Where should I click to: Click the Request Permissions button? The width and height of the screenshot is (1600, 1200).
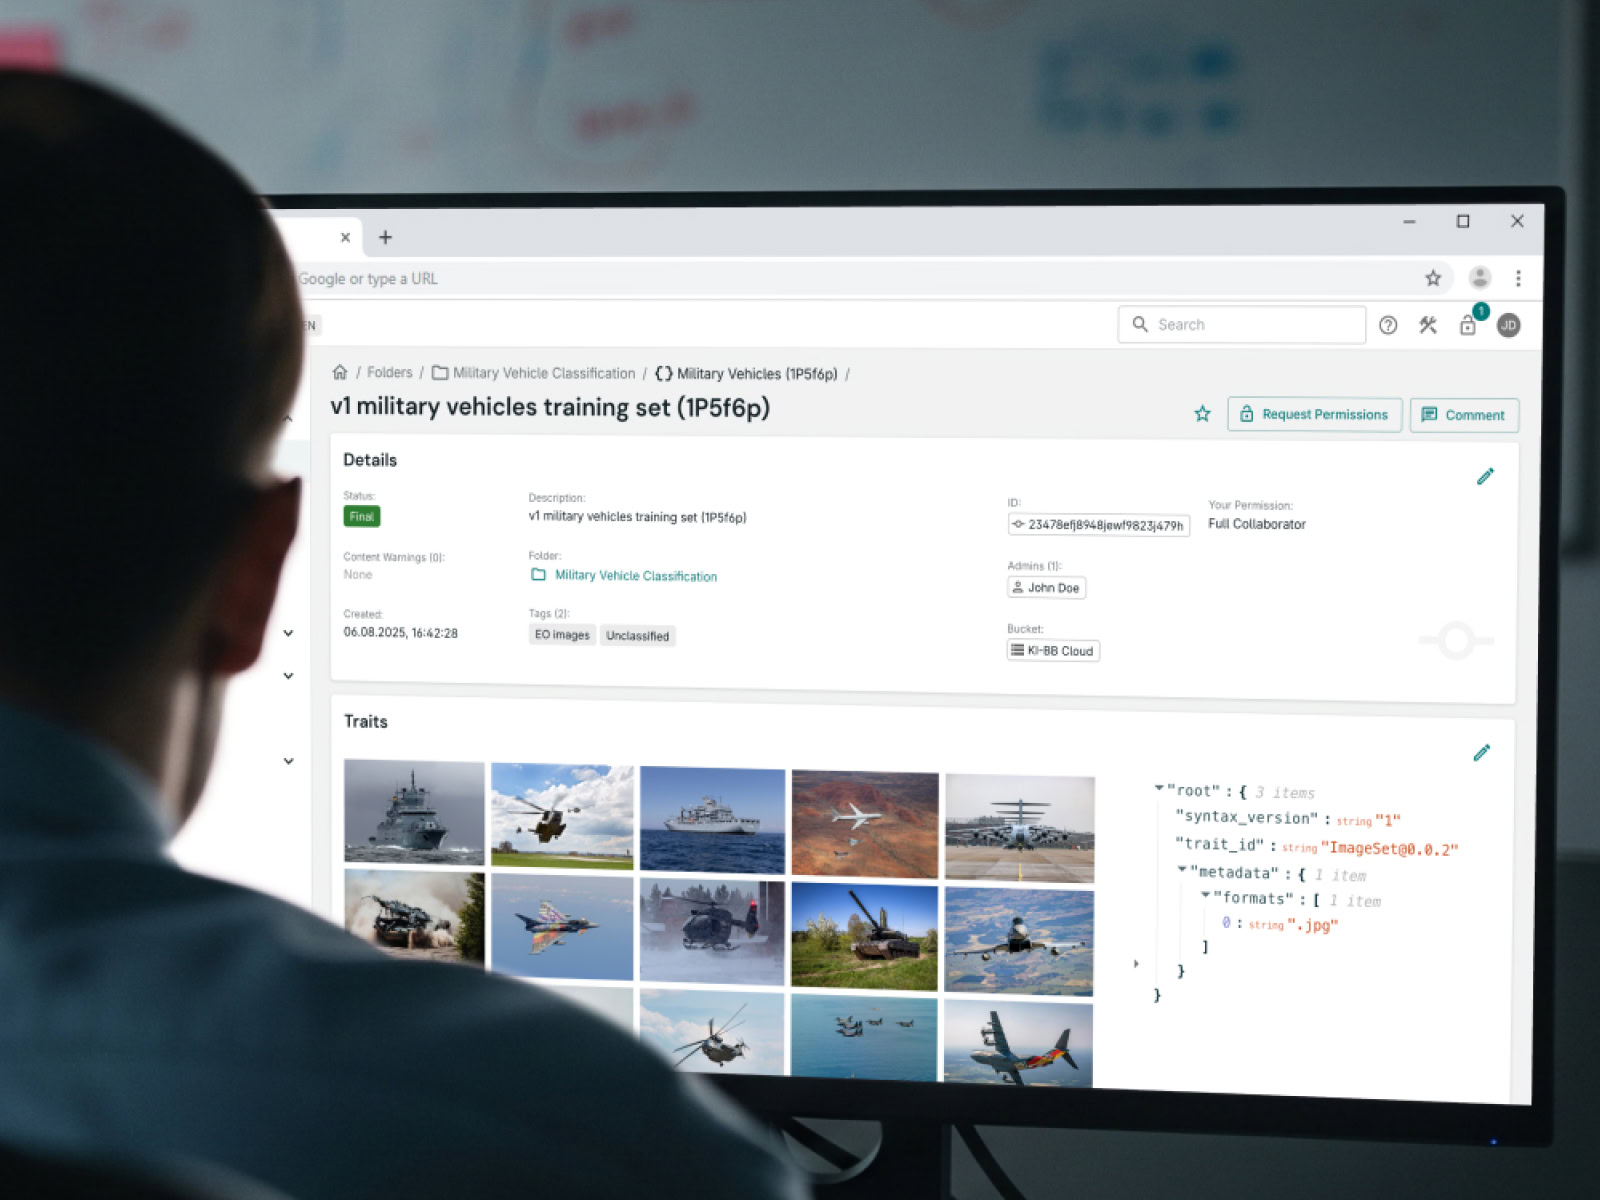[1314, 414]
